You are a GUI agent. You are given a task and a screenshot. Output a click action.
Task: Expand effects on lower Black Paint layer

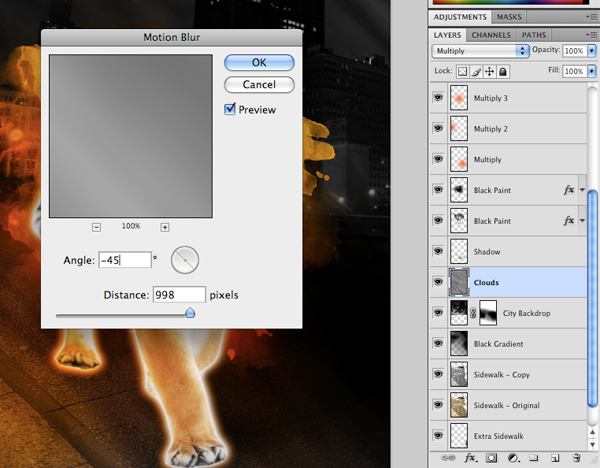point(582,220)
